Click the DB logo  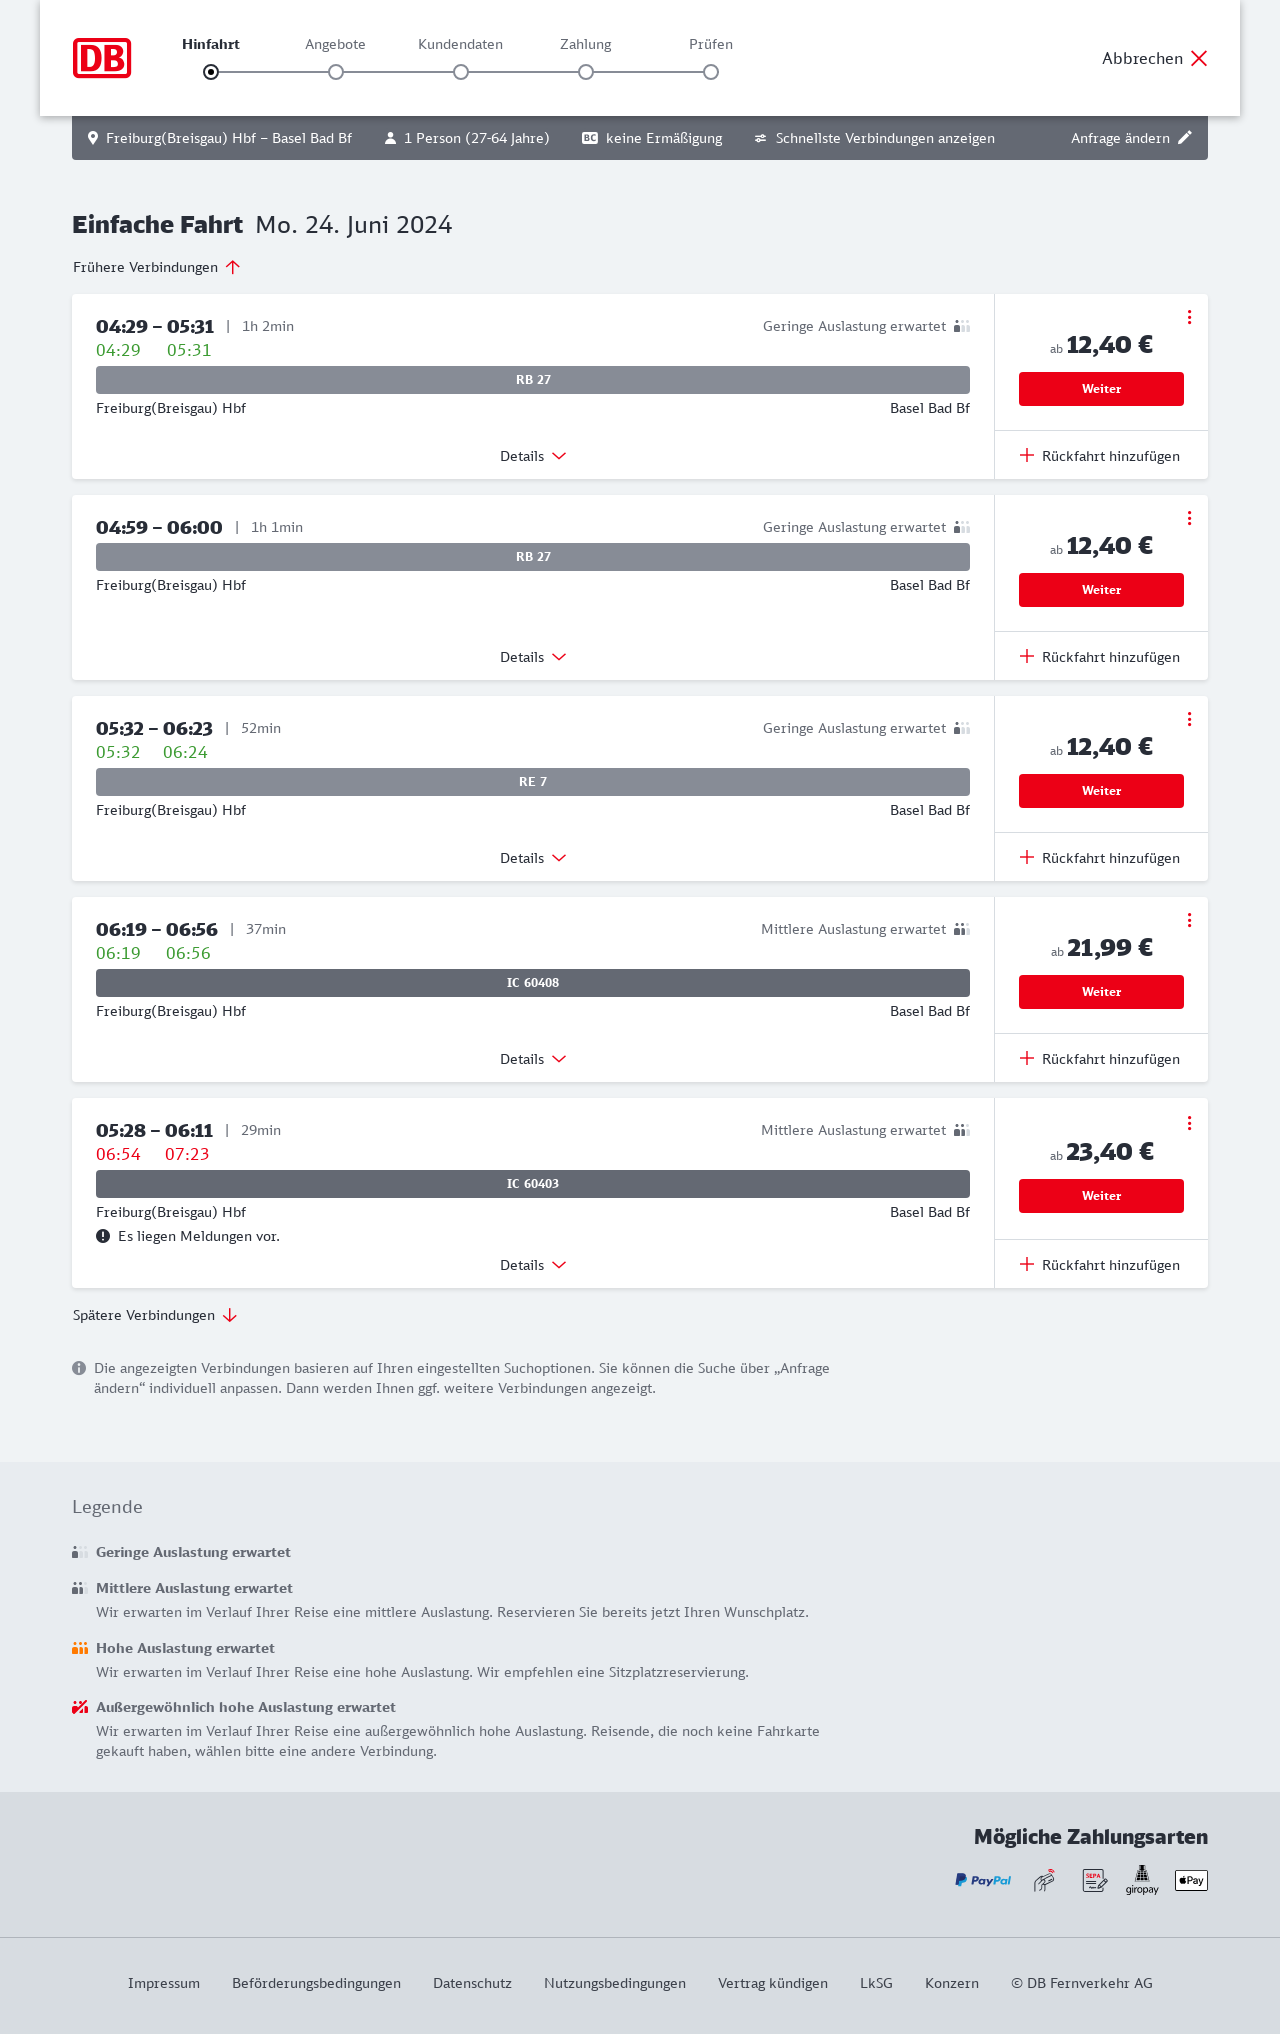tap(102, 58)
